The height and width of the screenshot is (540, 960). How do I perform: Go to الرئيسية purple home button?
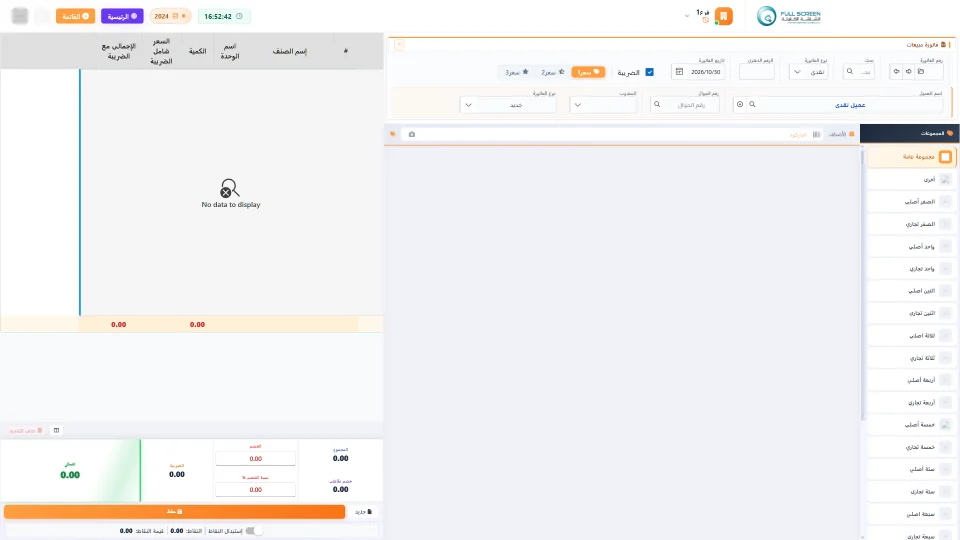click(122, 16)
